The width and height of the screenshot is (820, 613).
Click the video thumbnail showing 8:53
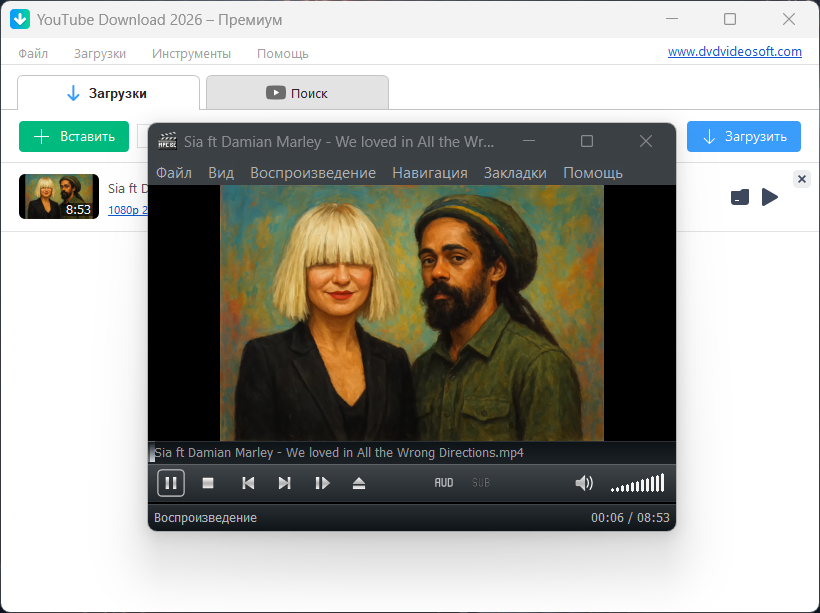coord(59,197)
